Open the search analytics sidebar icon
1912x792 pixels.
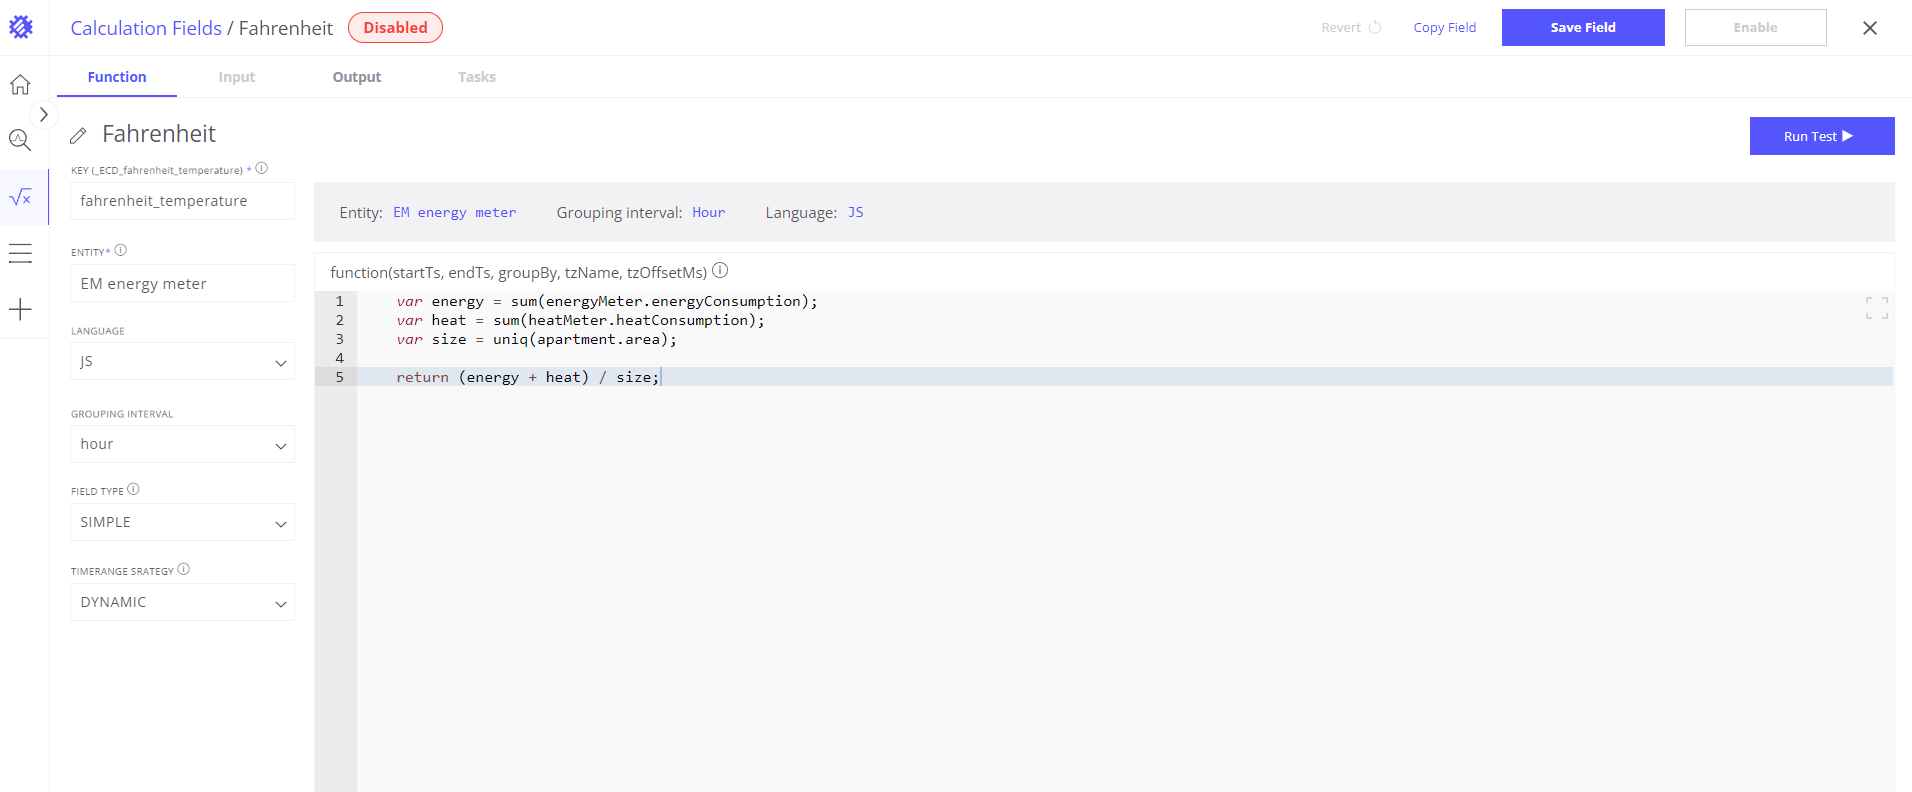point(20,140)
